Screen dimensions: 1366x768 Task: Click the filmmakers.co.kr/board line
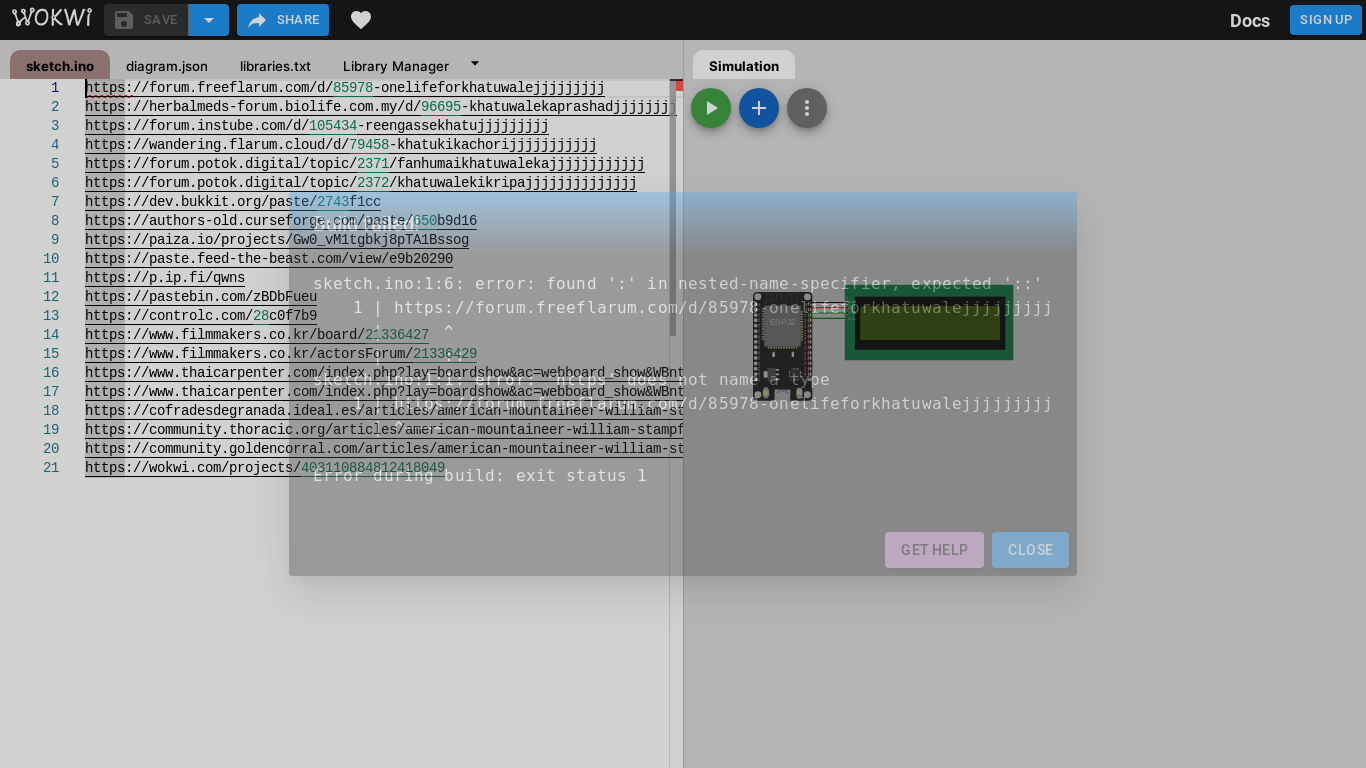click(x=257, y=335)
